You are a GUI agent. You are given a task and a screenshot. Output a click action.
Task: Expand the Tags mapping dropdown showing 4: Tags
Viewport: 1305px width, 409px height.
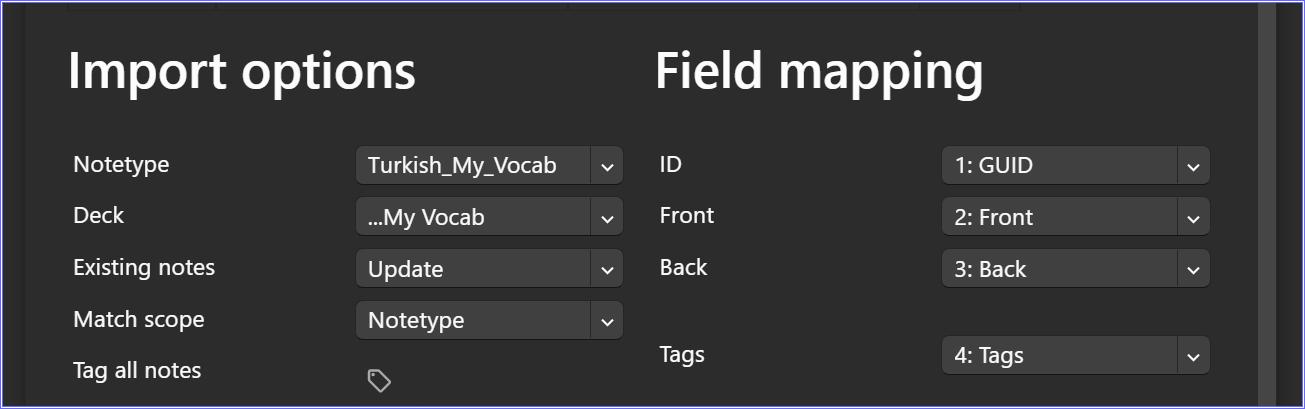[x=1075, y=355]
